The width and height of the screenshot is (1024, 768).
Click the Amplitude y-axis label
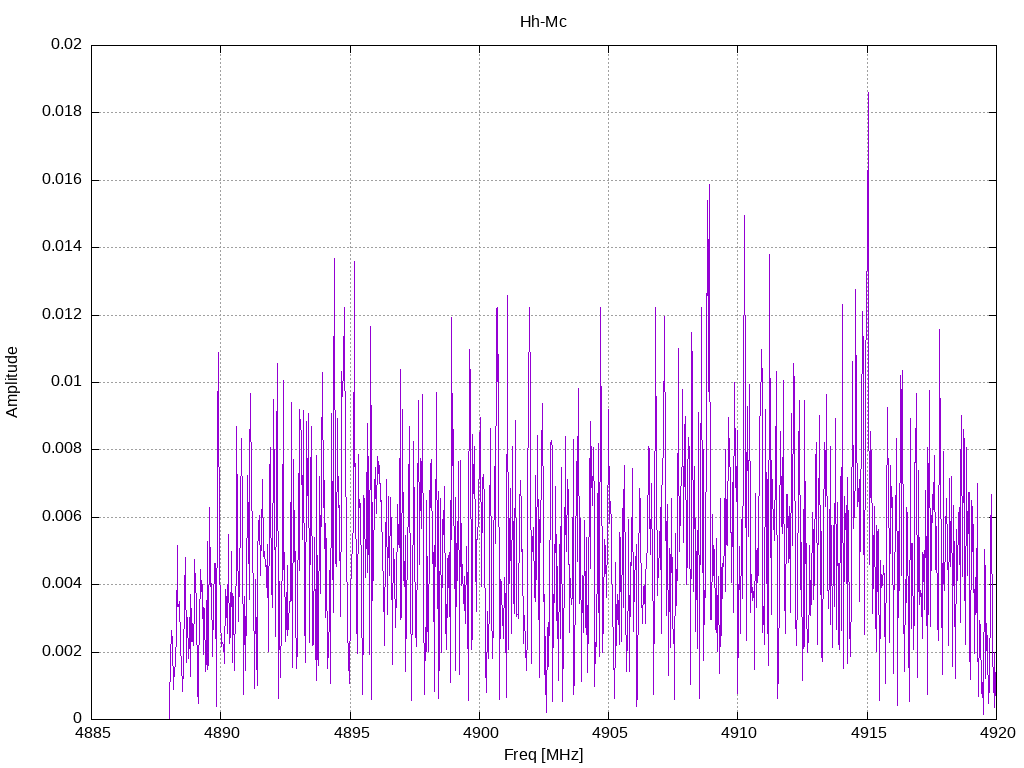[12, 382]
